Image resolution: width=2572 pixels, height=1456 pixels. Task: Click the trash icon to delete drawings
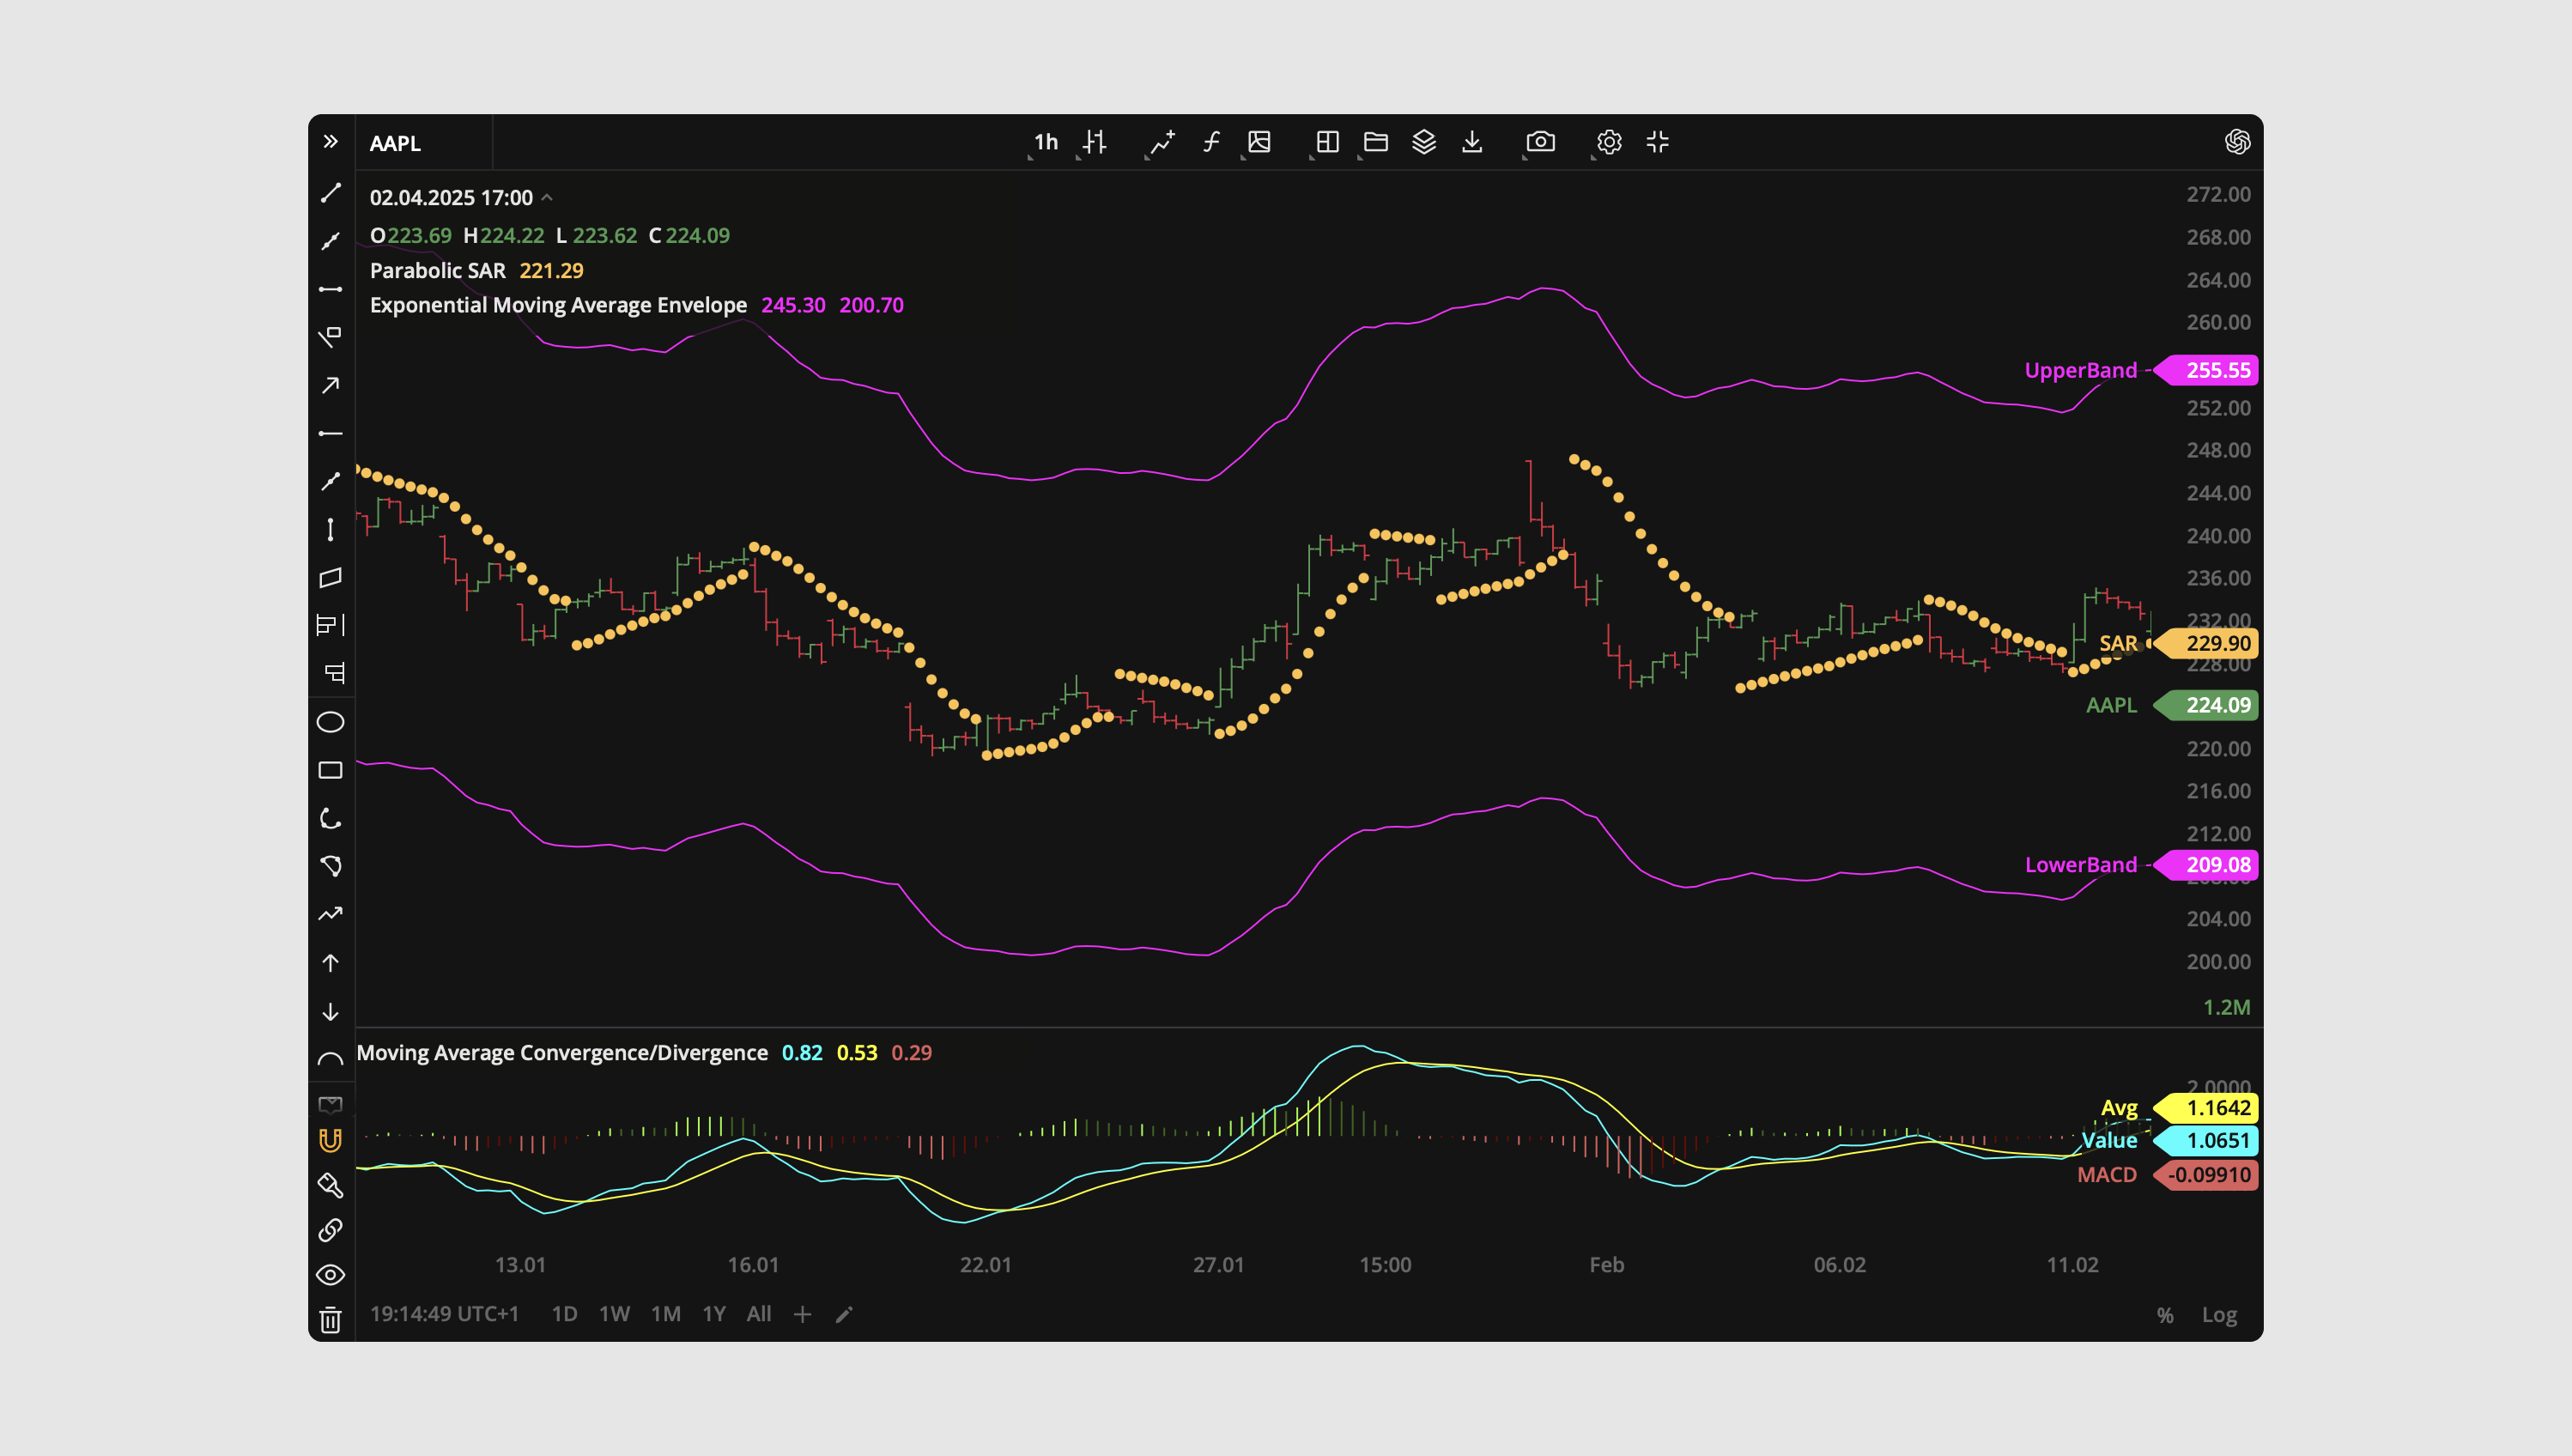coord(330,1321)
